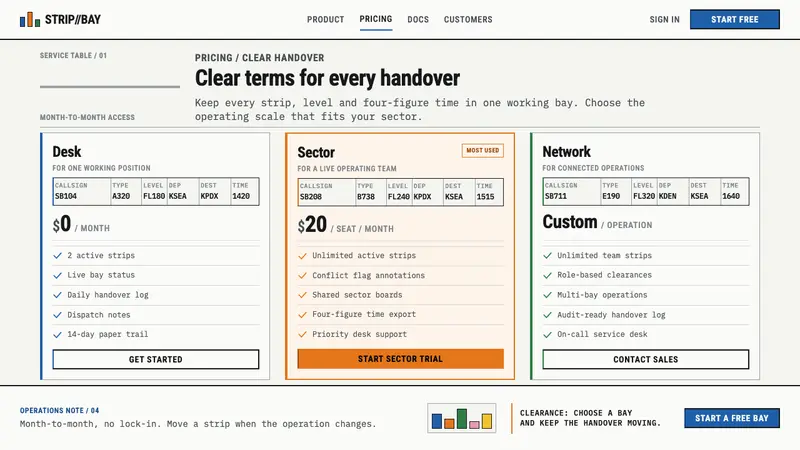Click the checkmark beside "Unlimited active strips"
Image resolution: width=800 pixels, height=450 pixels.
click(303, 256)
